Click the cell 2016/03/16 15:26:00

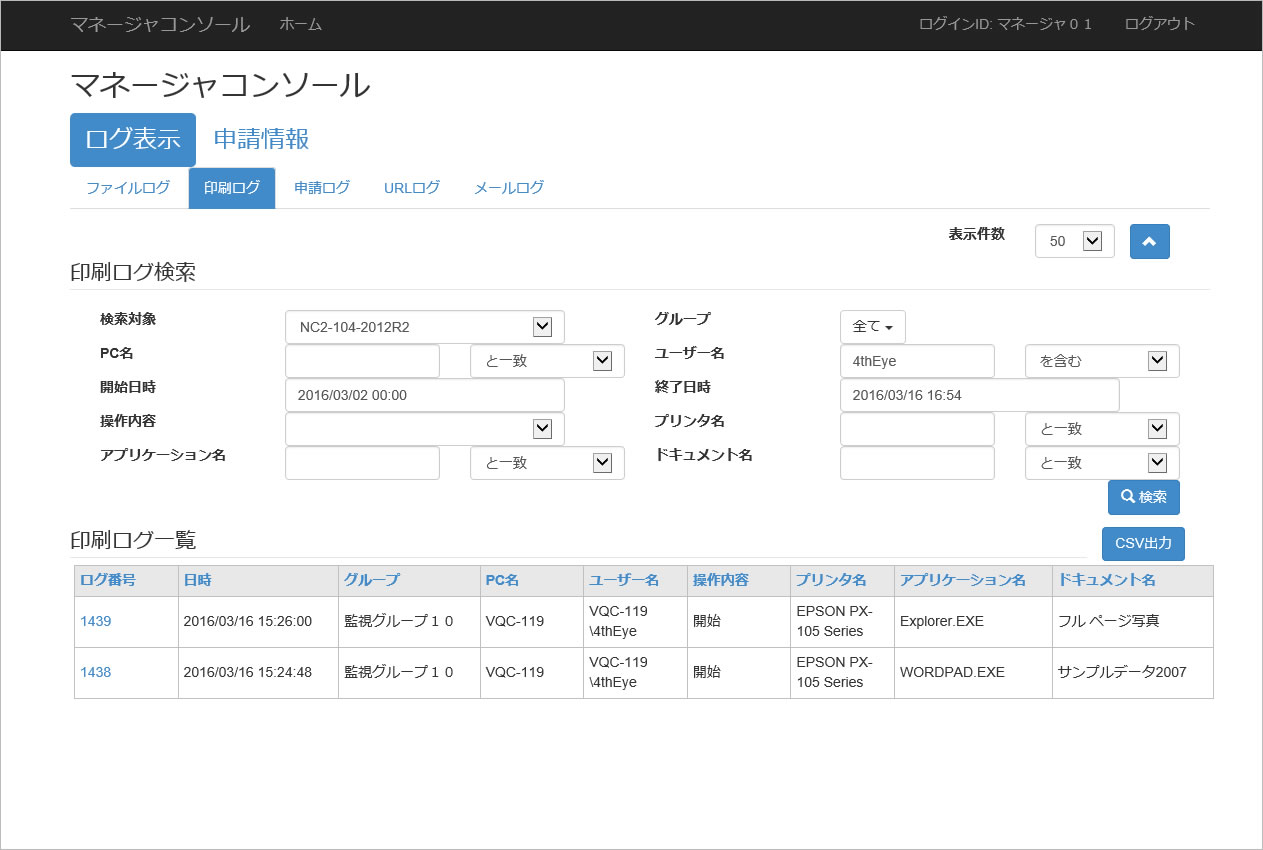click(x=258, y=621)
